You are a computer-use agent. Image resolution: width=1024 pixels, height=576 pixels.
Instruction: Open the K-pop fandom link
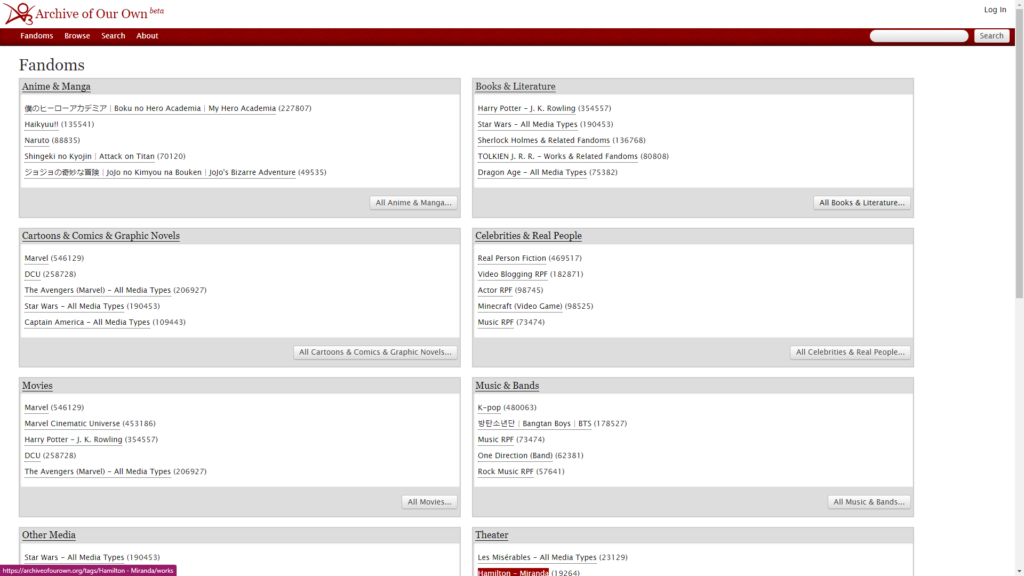(x=489, y=408)
